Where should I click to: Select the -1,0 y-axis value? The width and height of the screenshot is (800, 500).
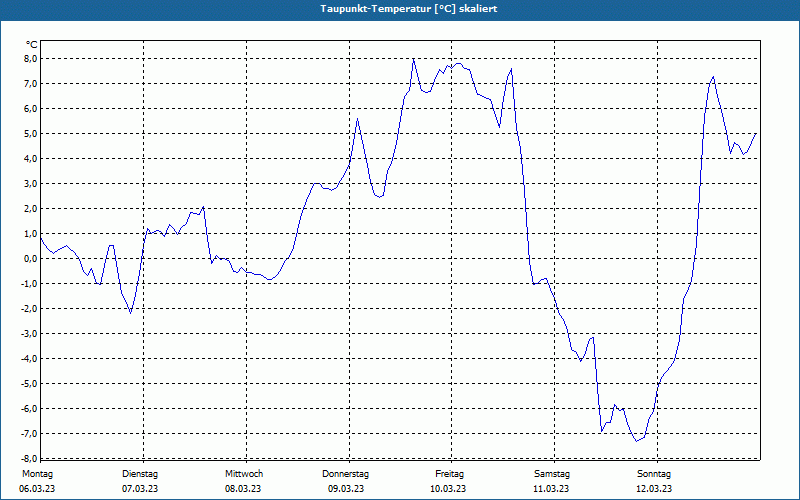29,284
